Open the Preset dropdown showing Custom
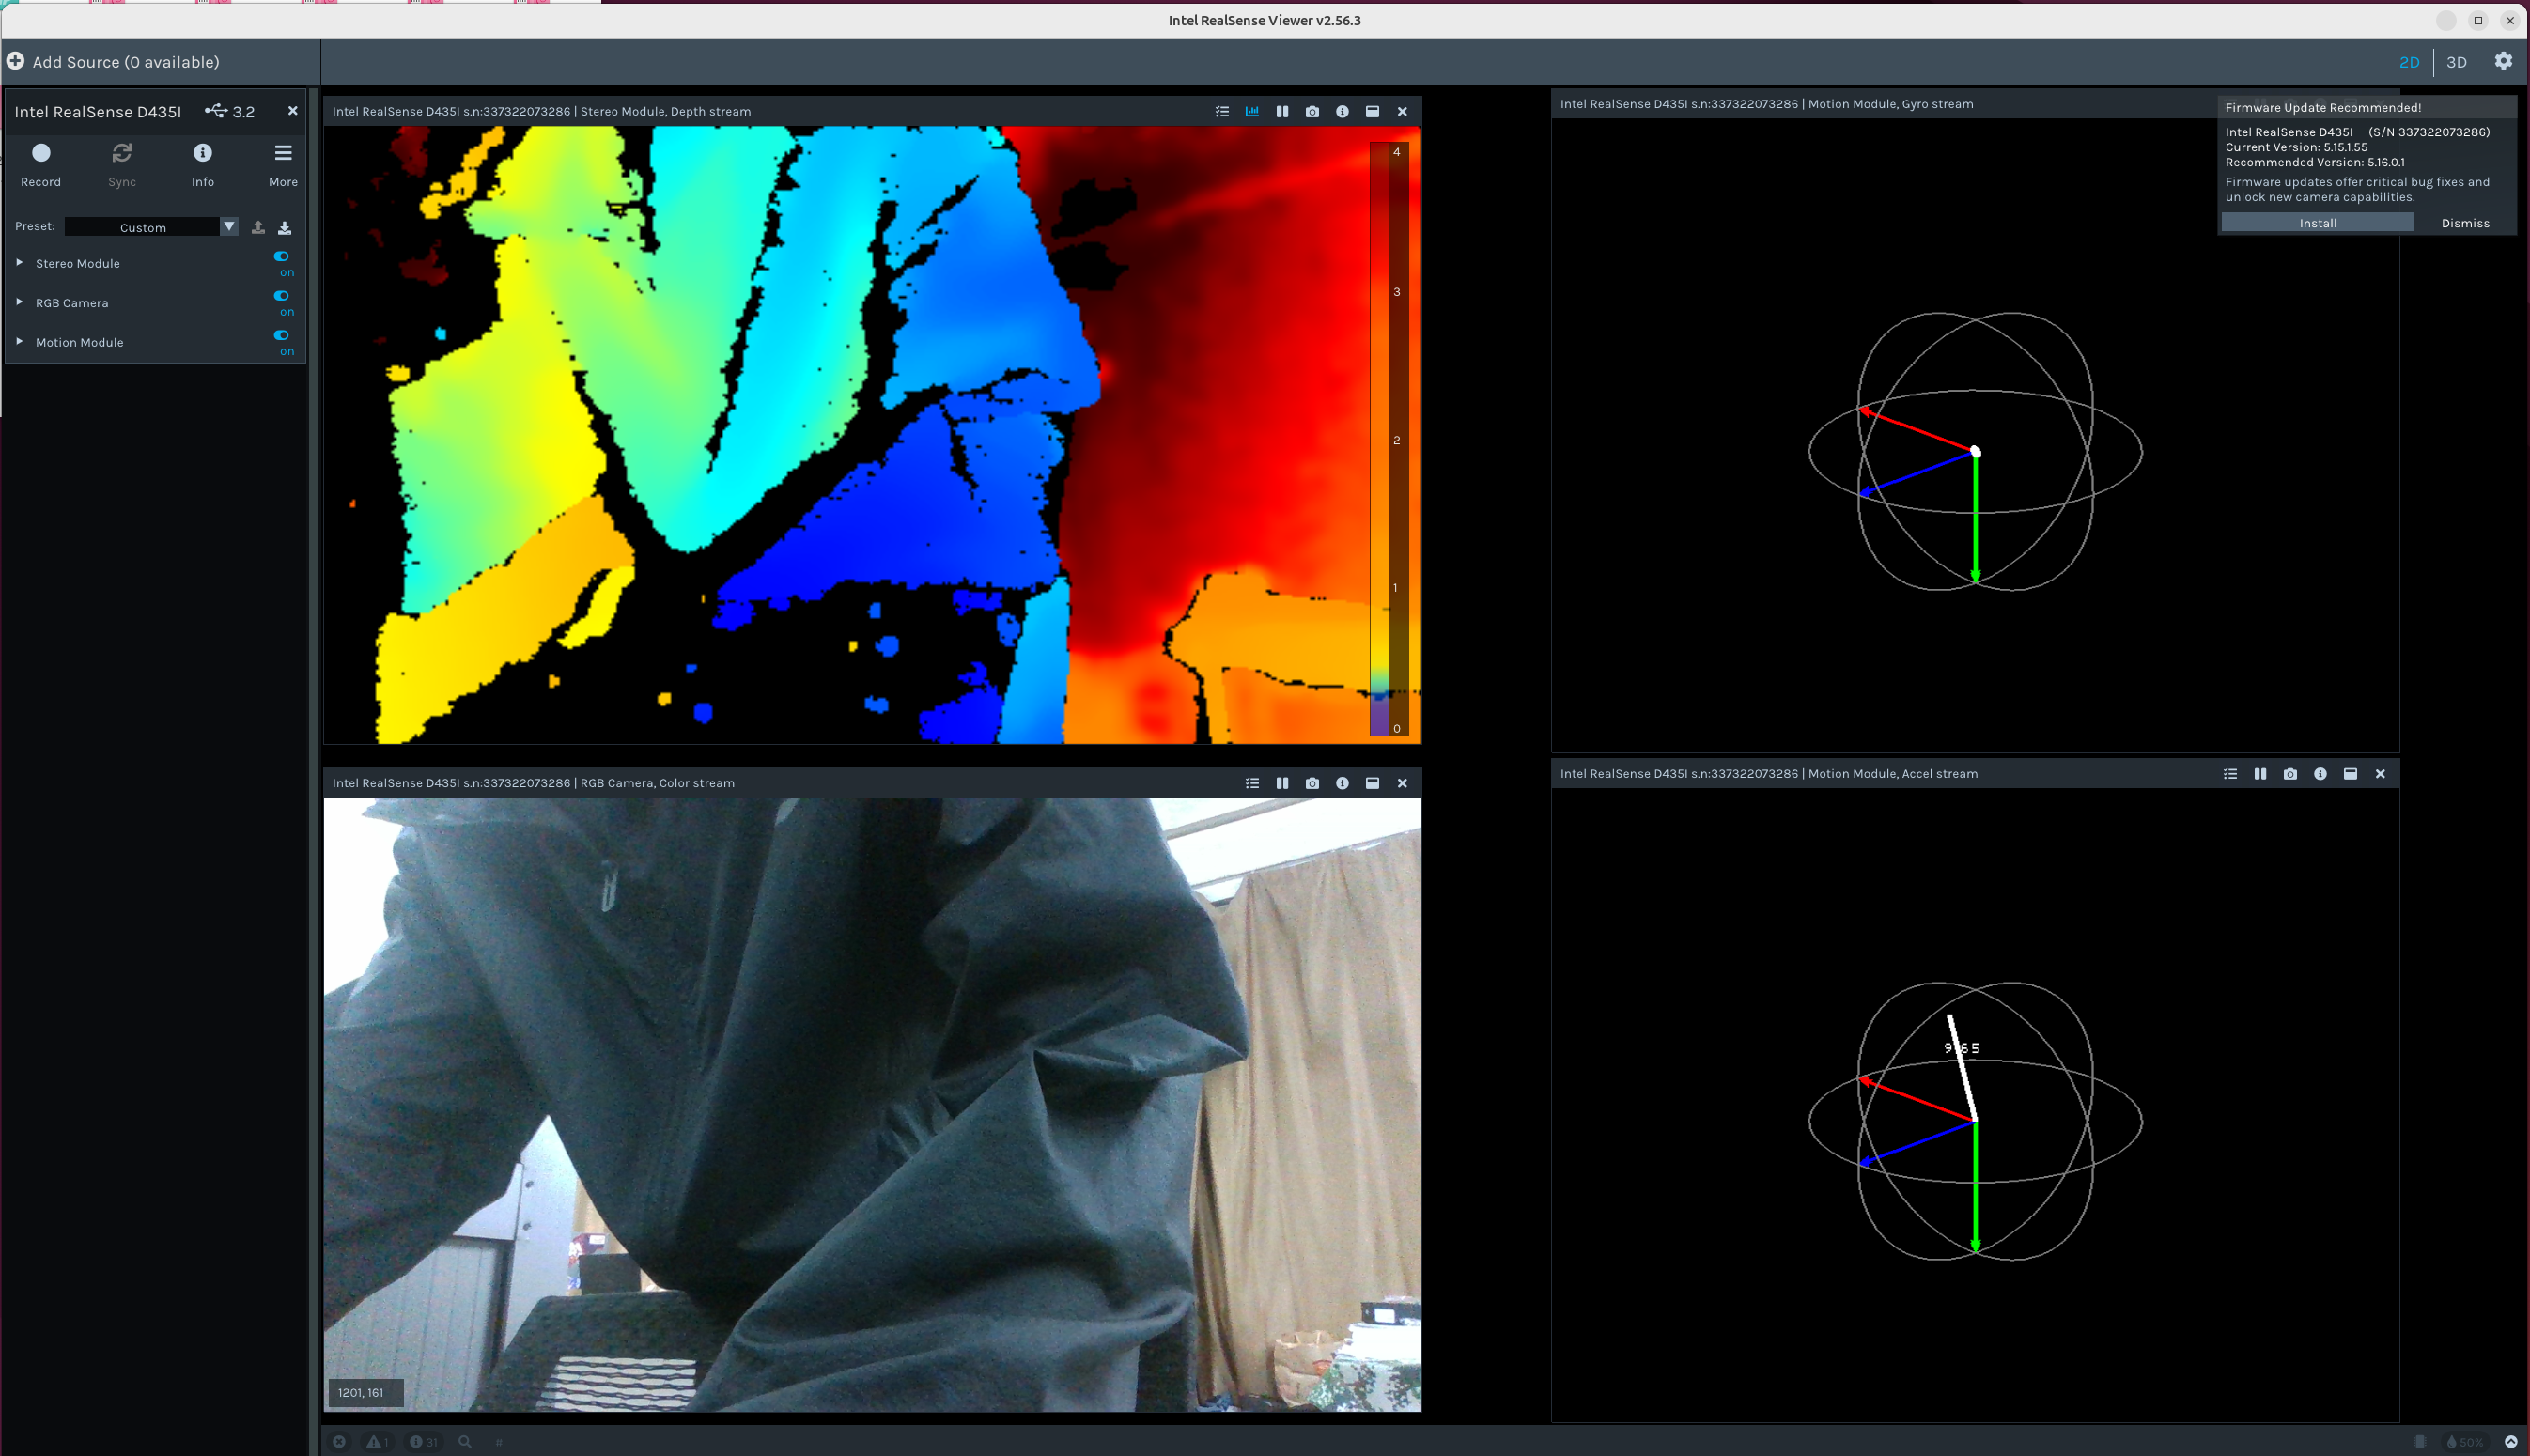The width and height of the screenshot is (2530, 1456). pyautogui.click(x=152, y=227)
